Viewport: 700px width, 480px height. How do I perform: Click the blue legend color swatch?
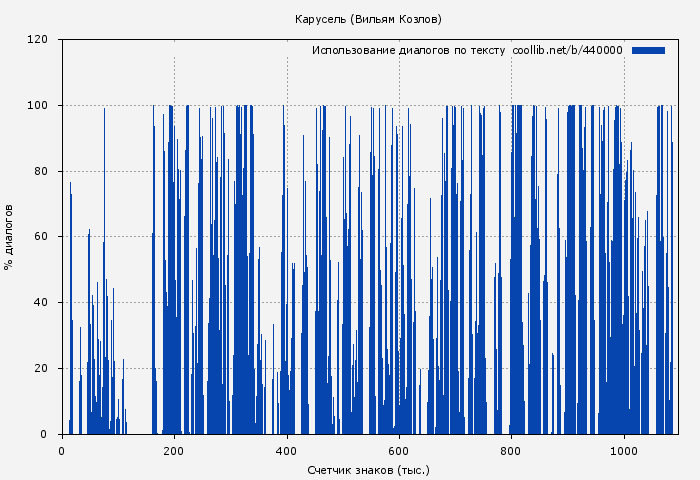point(648,50)
